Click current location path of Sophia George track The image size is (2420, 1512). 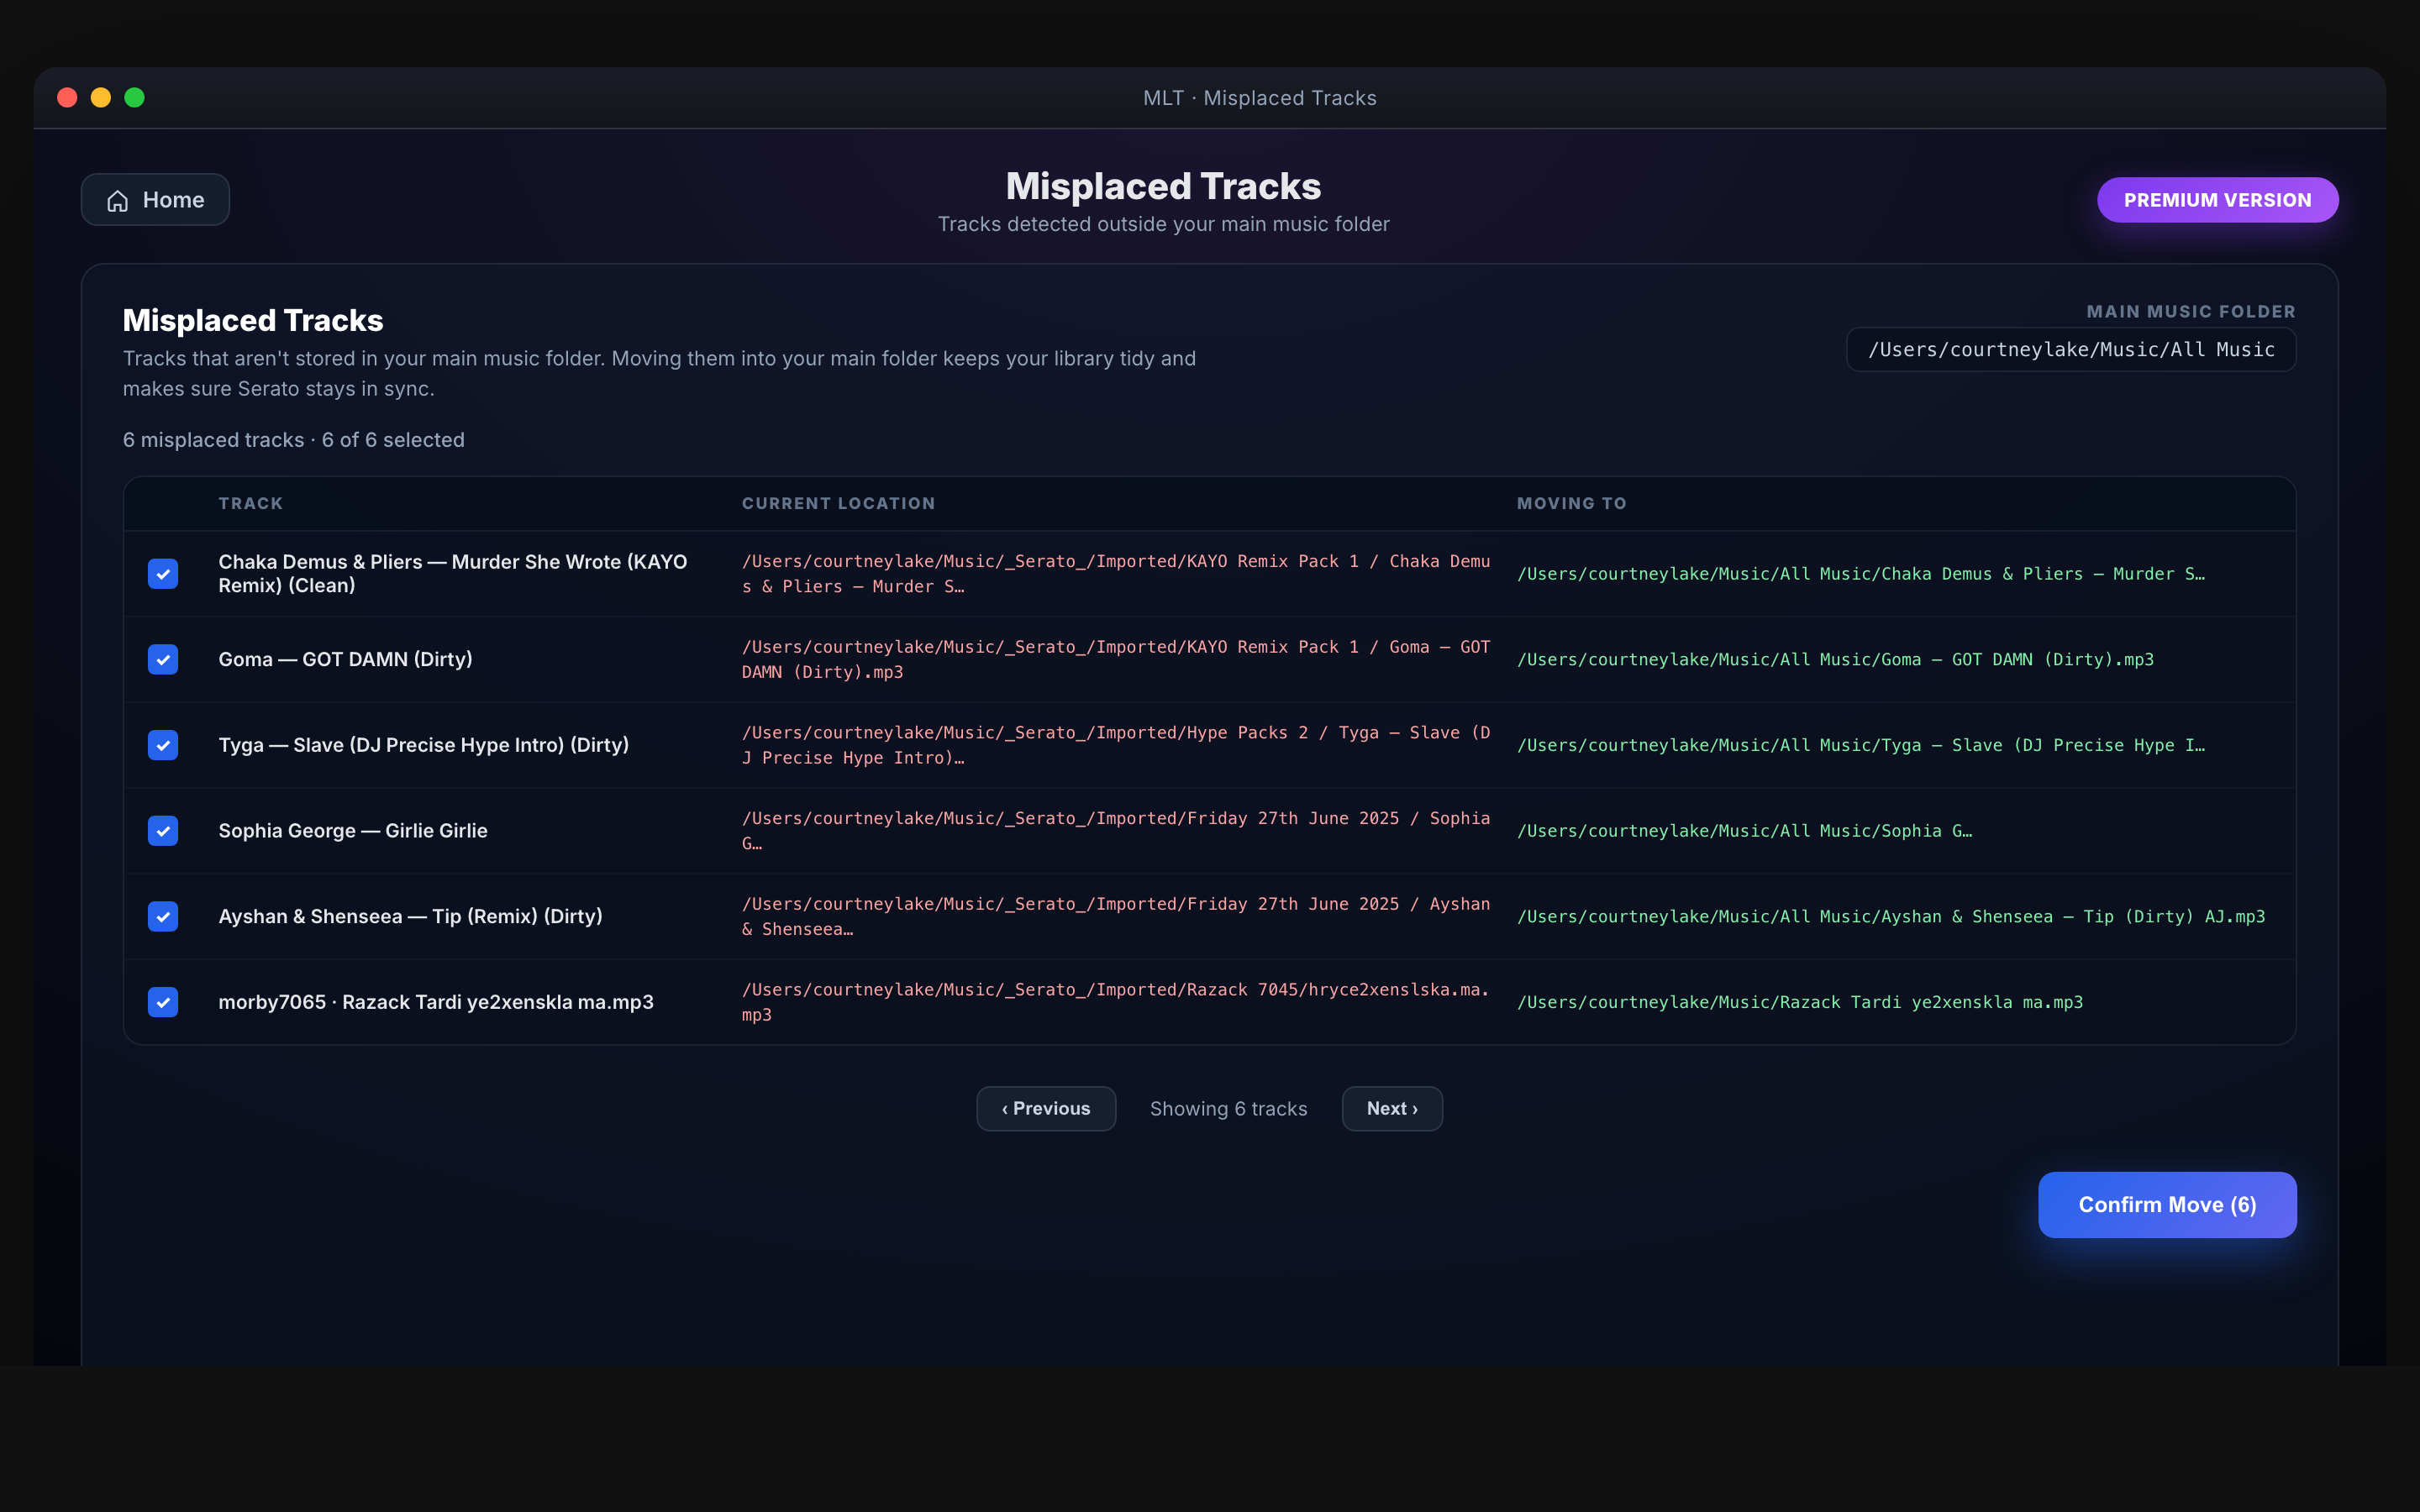1116,831
